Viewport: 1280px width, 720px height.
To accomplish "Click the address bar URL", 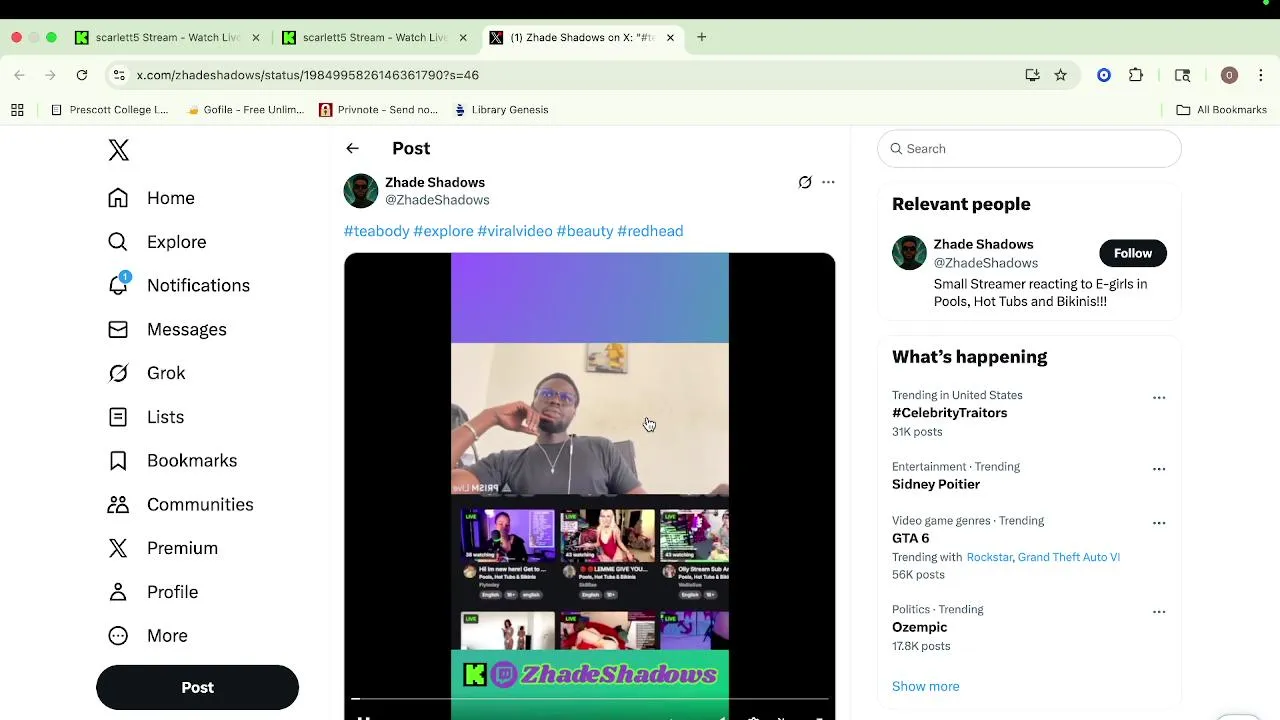I will (308, 75).
